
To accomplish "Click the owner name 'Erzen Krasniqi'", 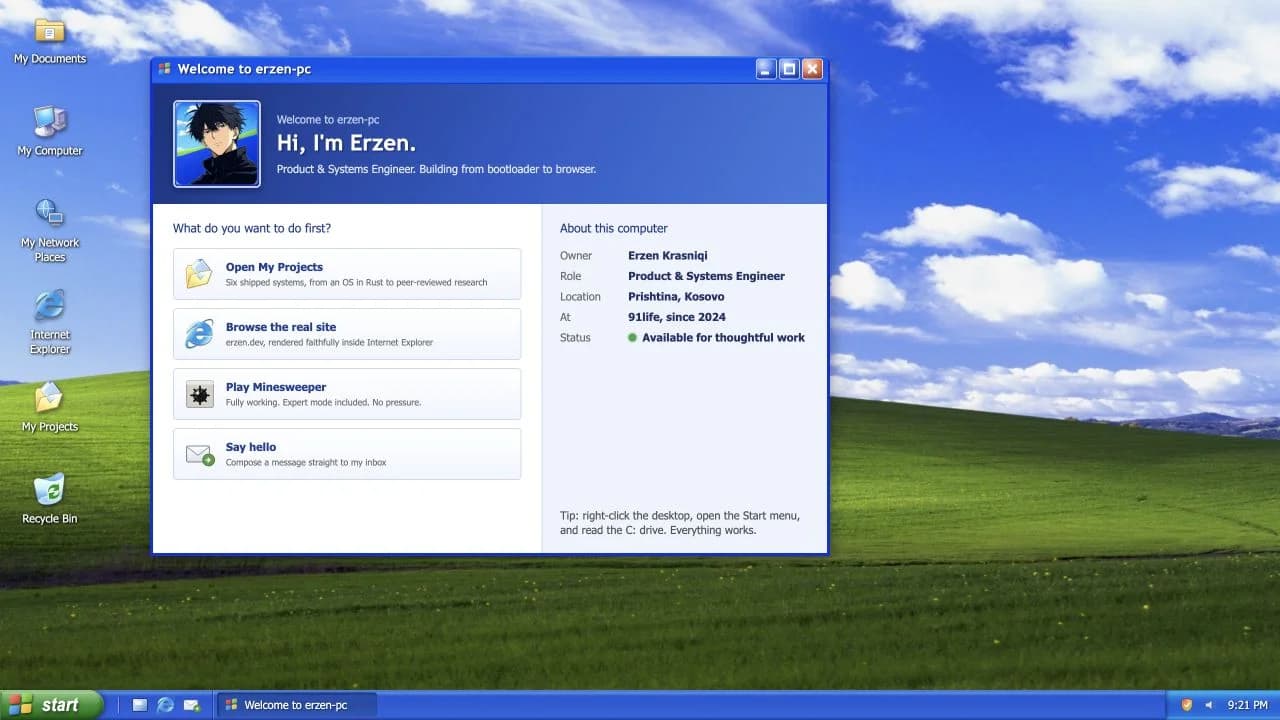I will click(668, 256).
